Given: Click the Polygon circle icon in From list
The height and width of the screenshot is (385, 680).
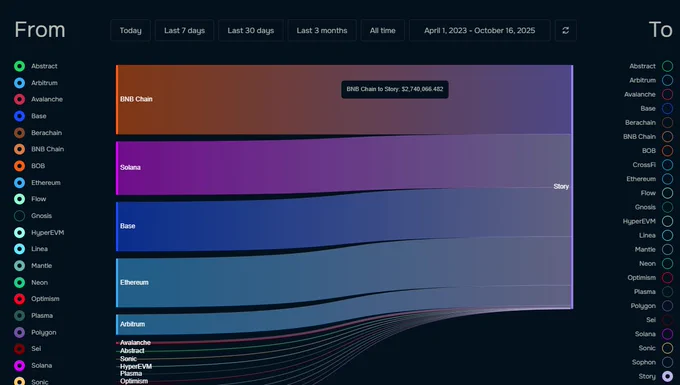Looking at the screenshot, I should point(20,332).
